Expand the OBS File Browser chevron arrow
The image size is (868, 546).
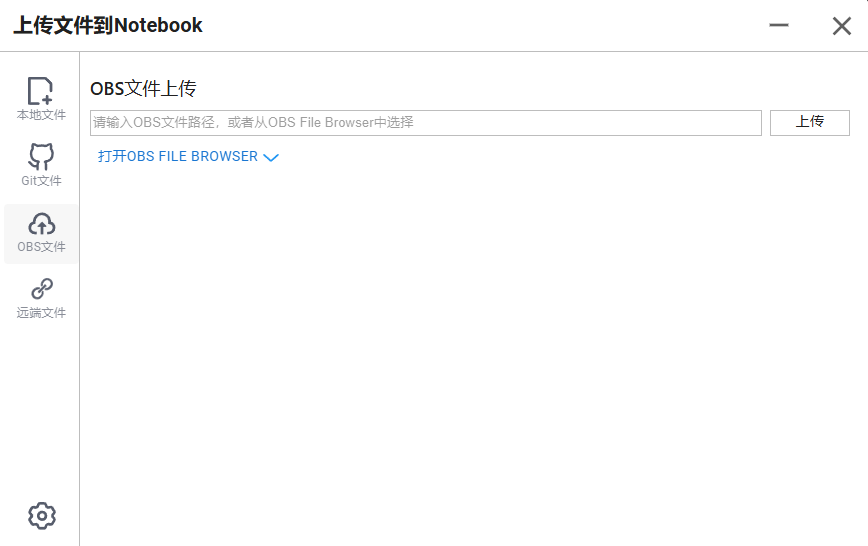click(271, 158)
